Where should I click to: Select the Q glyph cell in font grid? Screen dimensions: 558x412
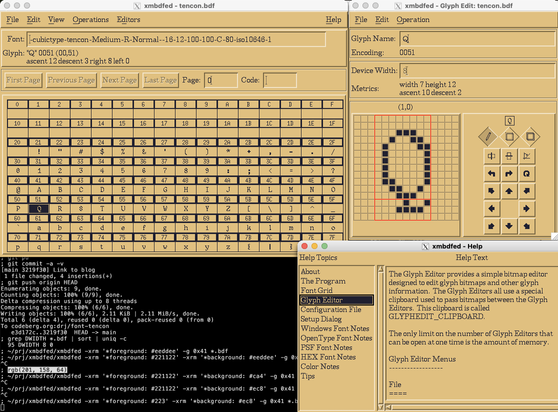click(x=38, y=208)
